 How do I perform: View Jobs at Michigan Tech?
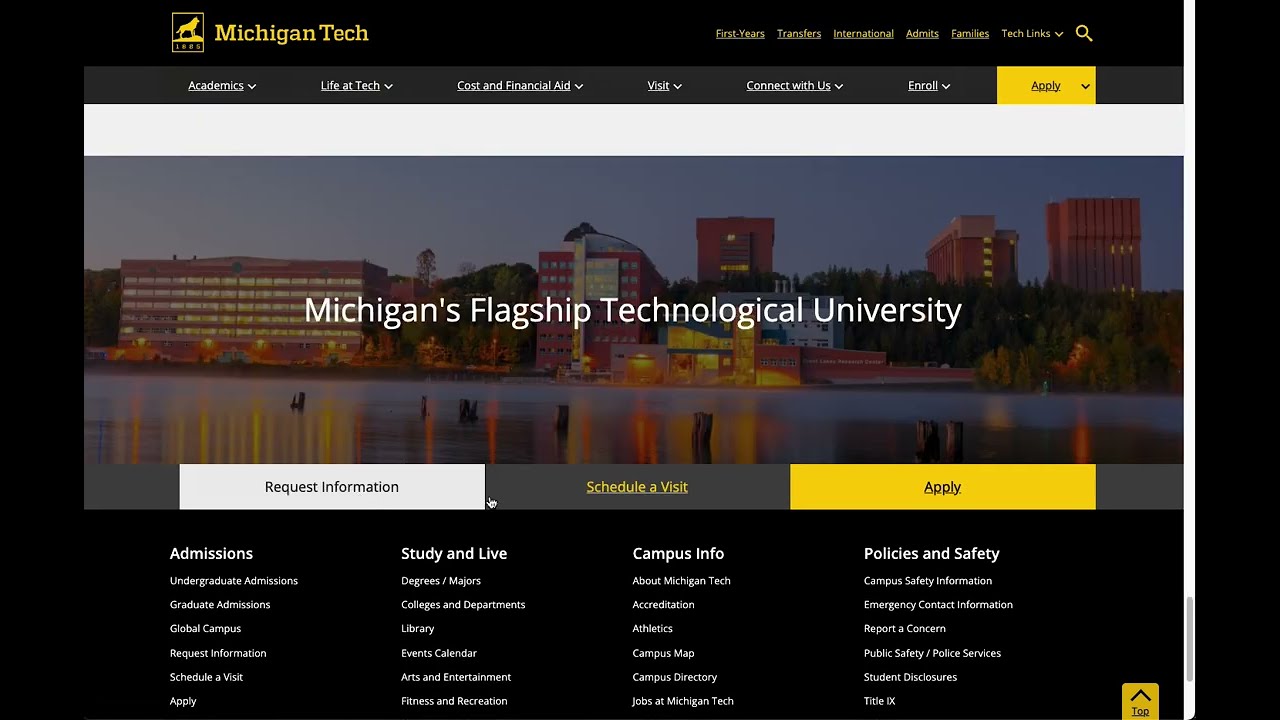point(683,701)
